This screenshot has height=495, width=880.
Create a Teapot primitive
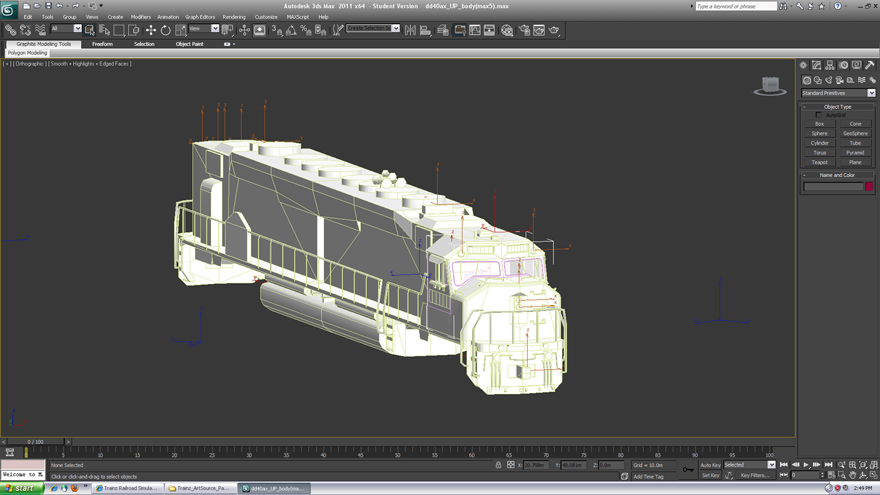(819, 162)
